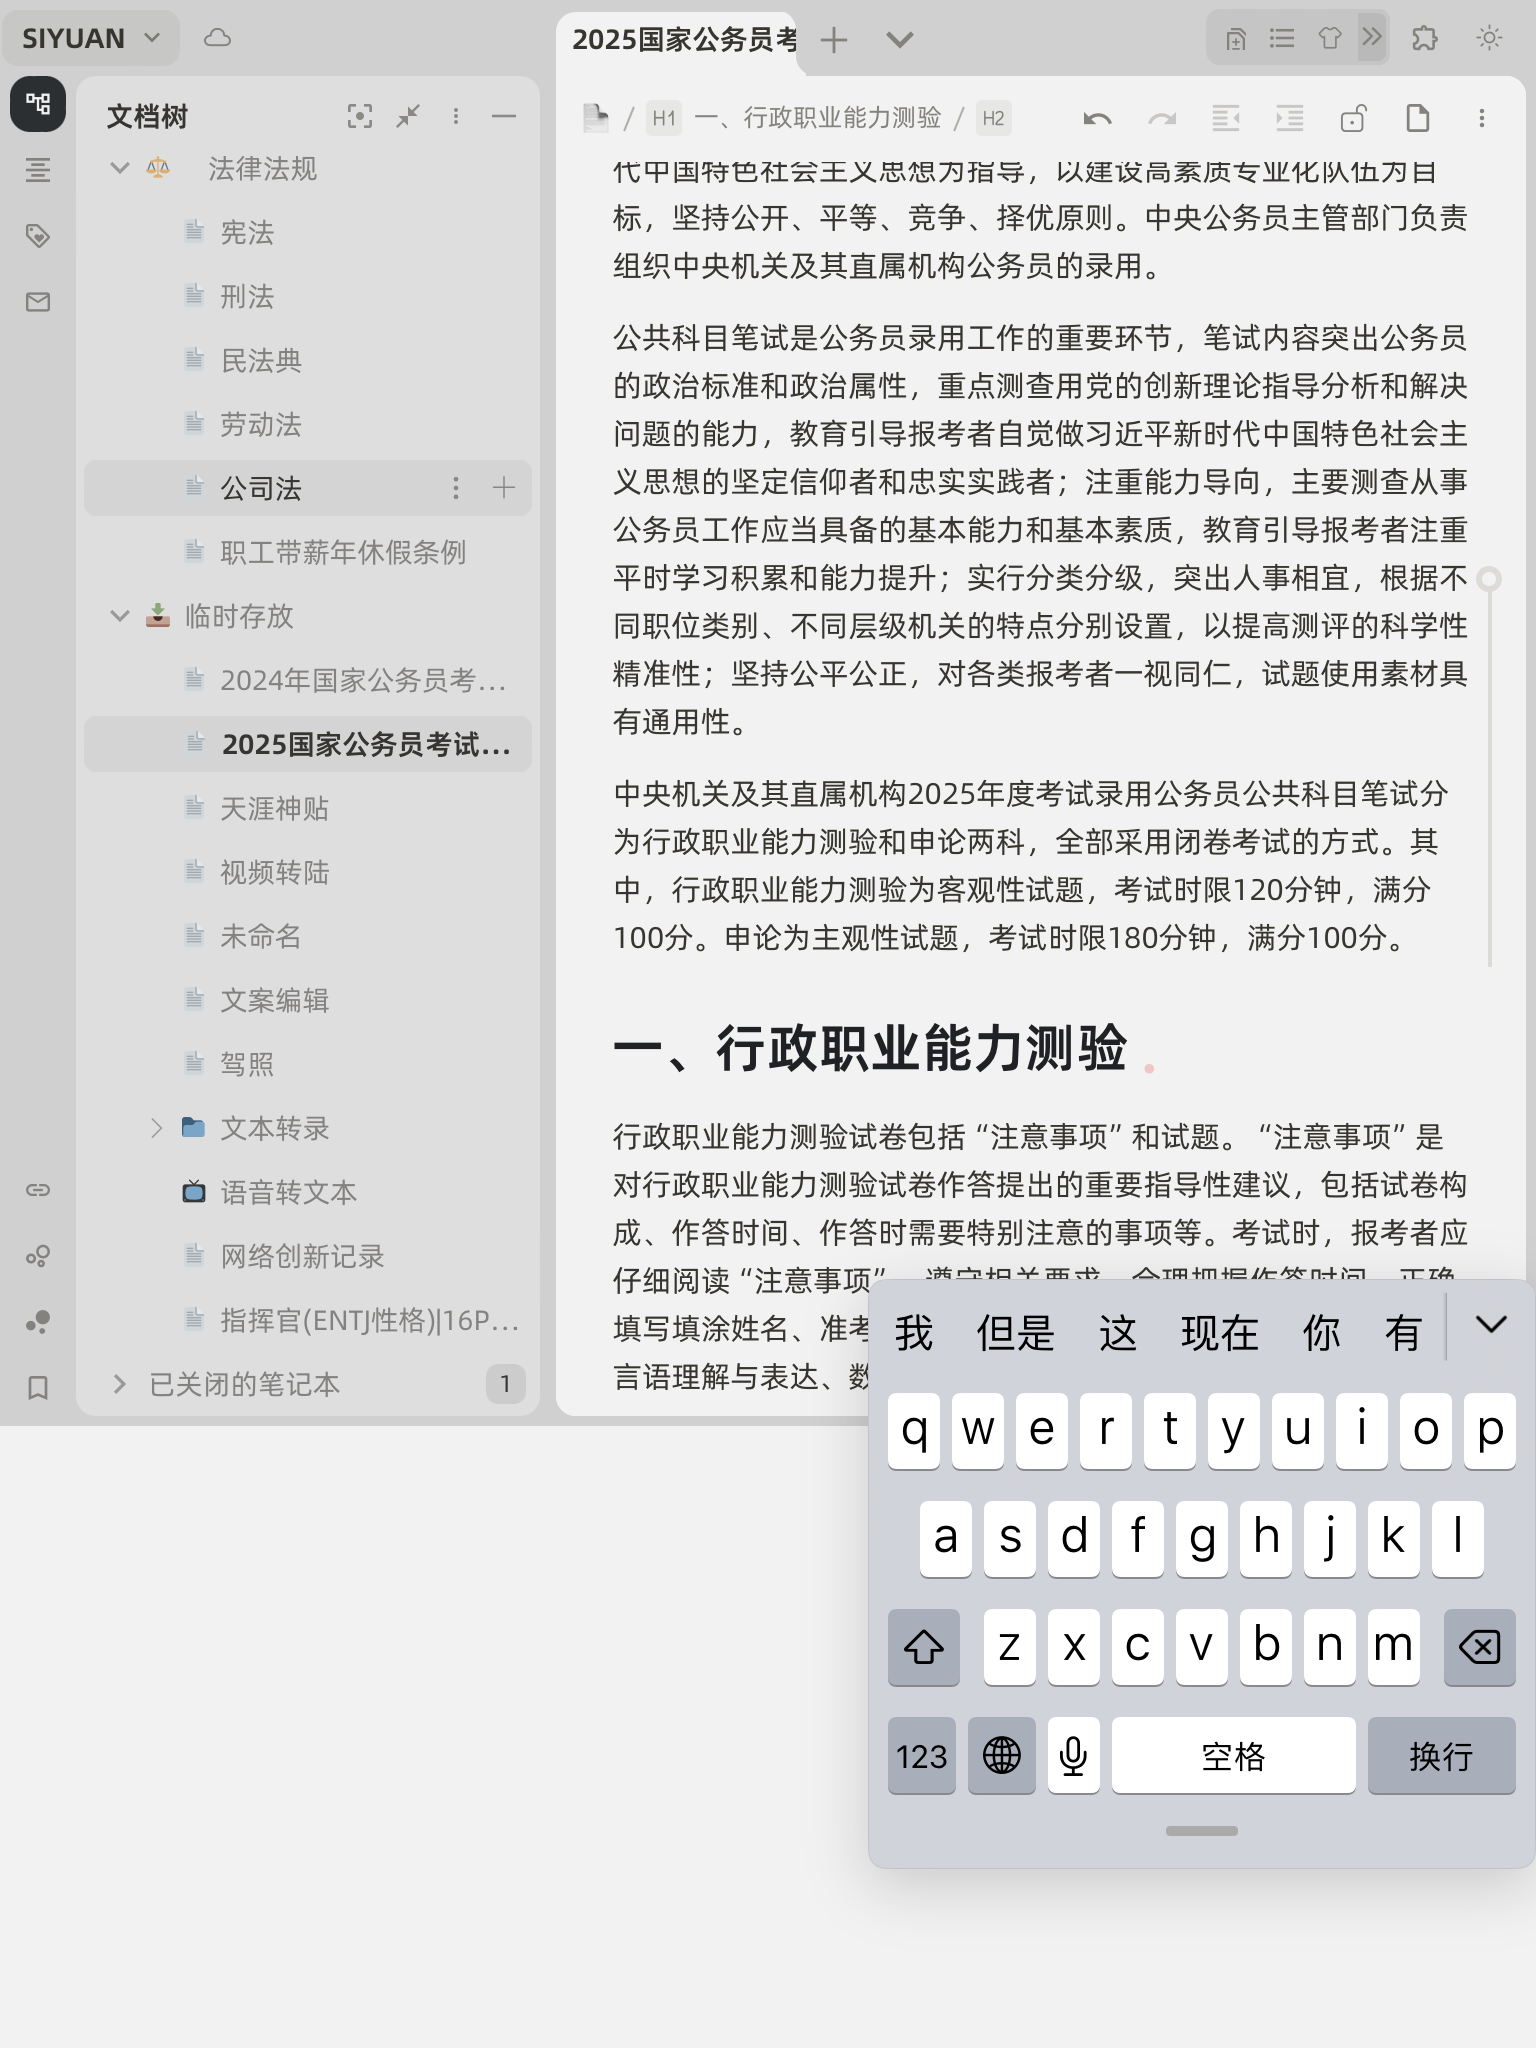Focus the current document in tree
The width and height of the screenshot is (1536, 2048).
pyautogui.click(x=360, y=116)
